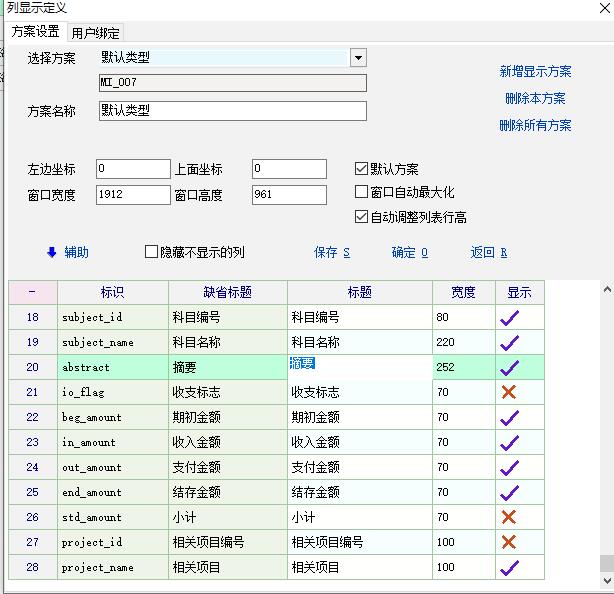Toggle the red X for std_amount row
Viewport: 614px width, 594px height.
pos(509,517)
